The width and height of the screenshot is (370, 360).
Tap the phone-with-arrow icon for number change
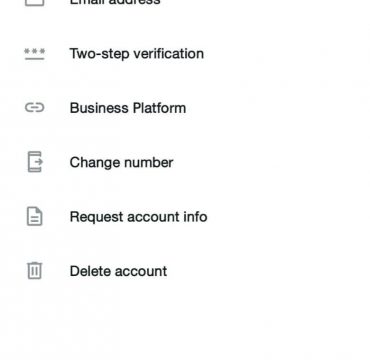pos(35,162)
